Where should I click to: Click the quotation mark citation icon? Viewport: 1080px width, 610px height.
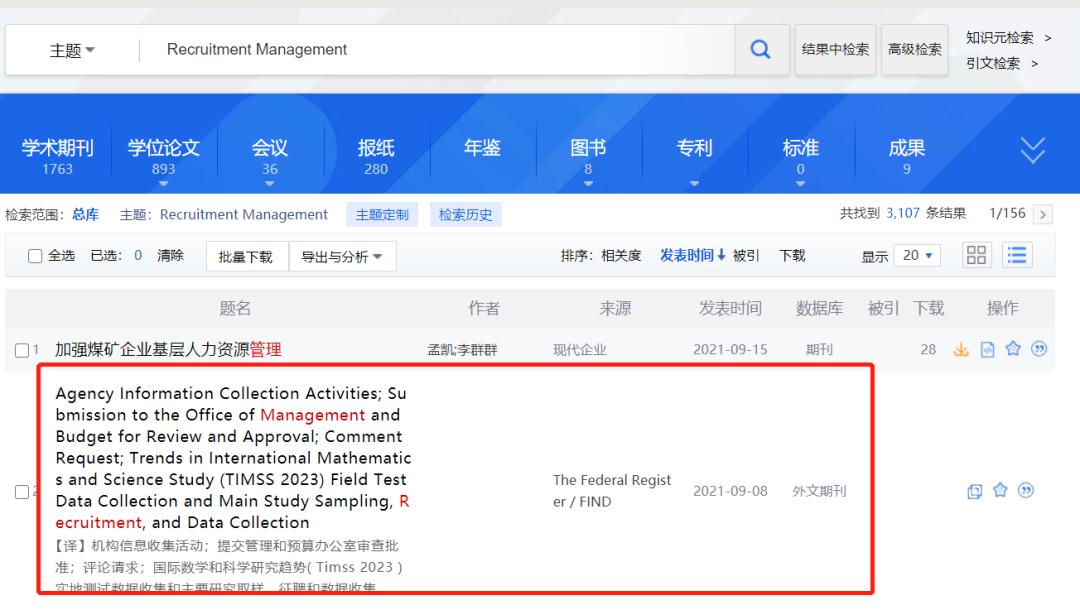1039,350
